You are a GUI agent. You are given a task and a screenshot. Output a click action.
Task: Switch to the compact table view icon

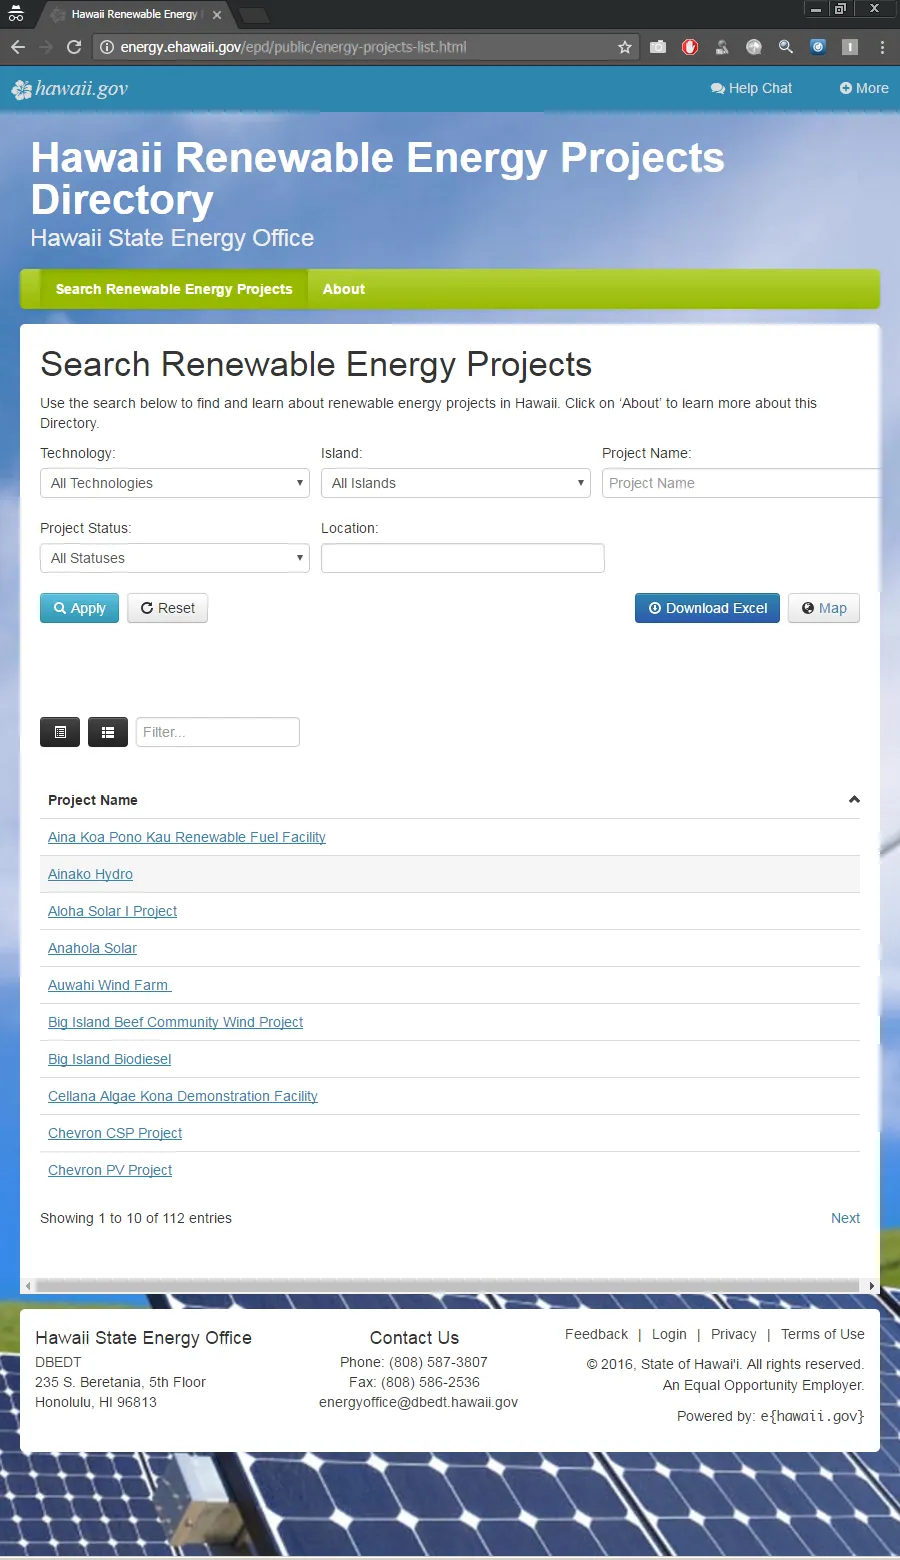click(60, 732)
